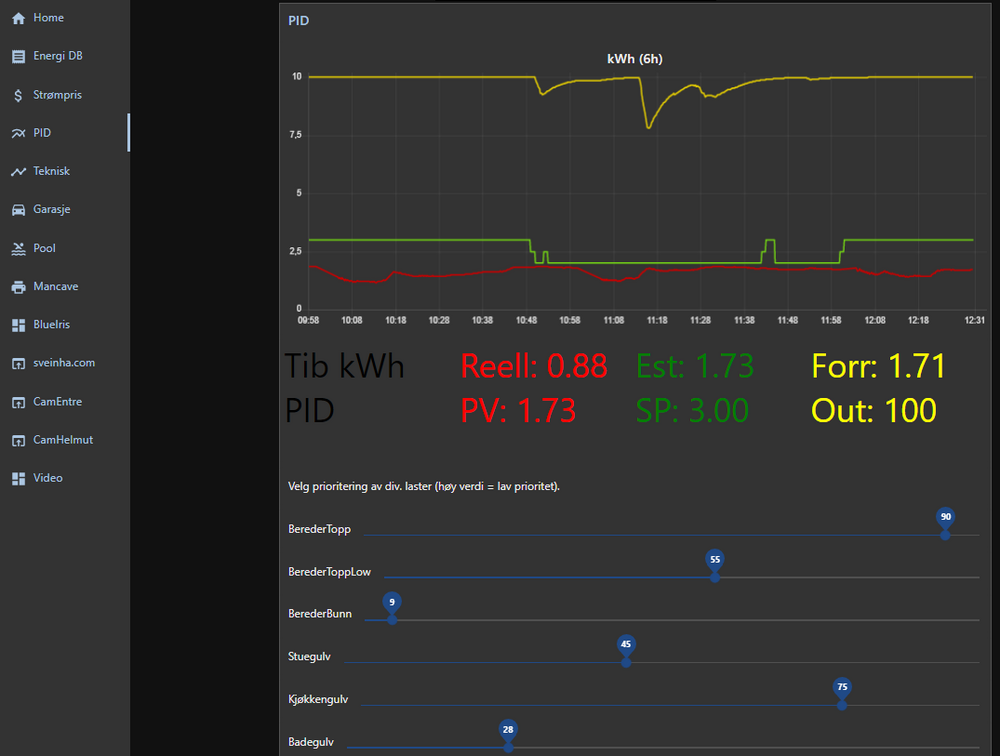Open the Pool swimming icon
Viewport: 1000px width, 756px height.
point(18,248)
